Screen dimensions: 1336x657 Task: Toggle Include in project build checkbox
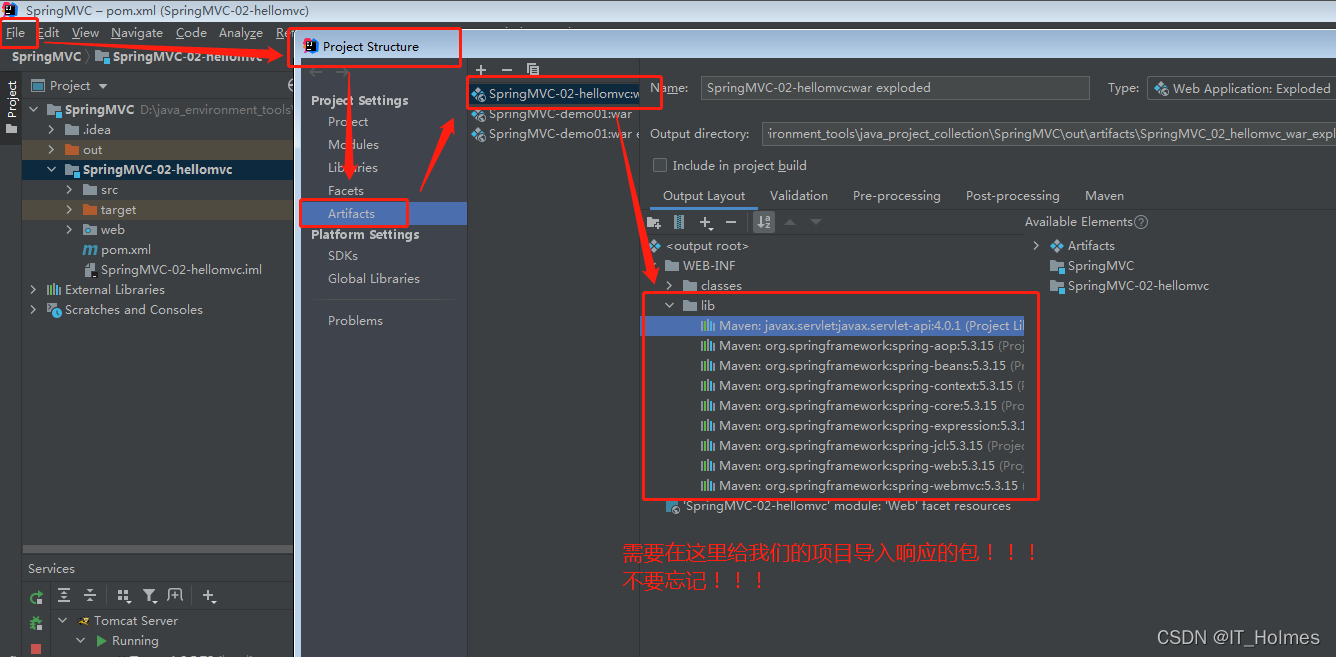(x=660, y=165)
